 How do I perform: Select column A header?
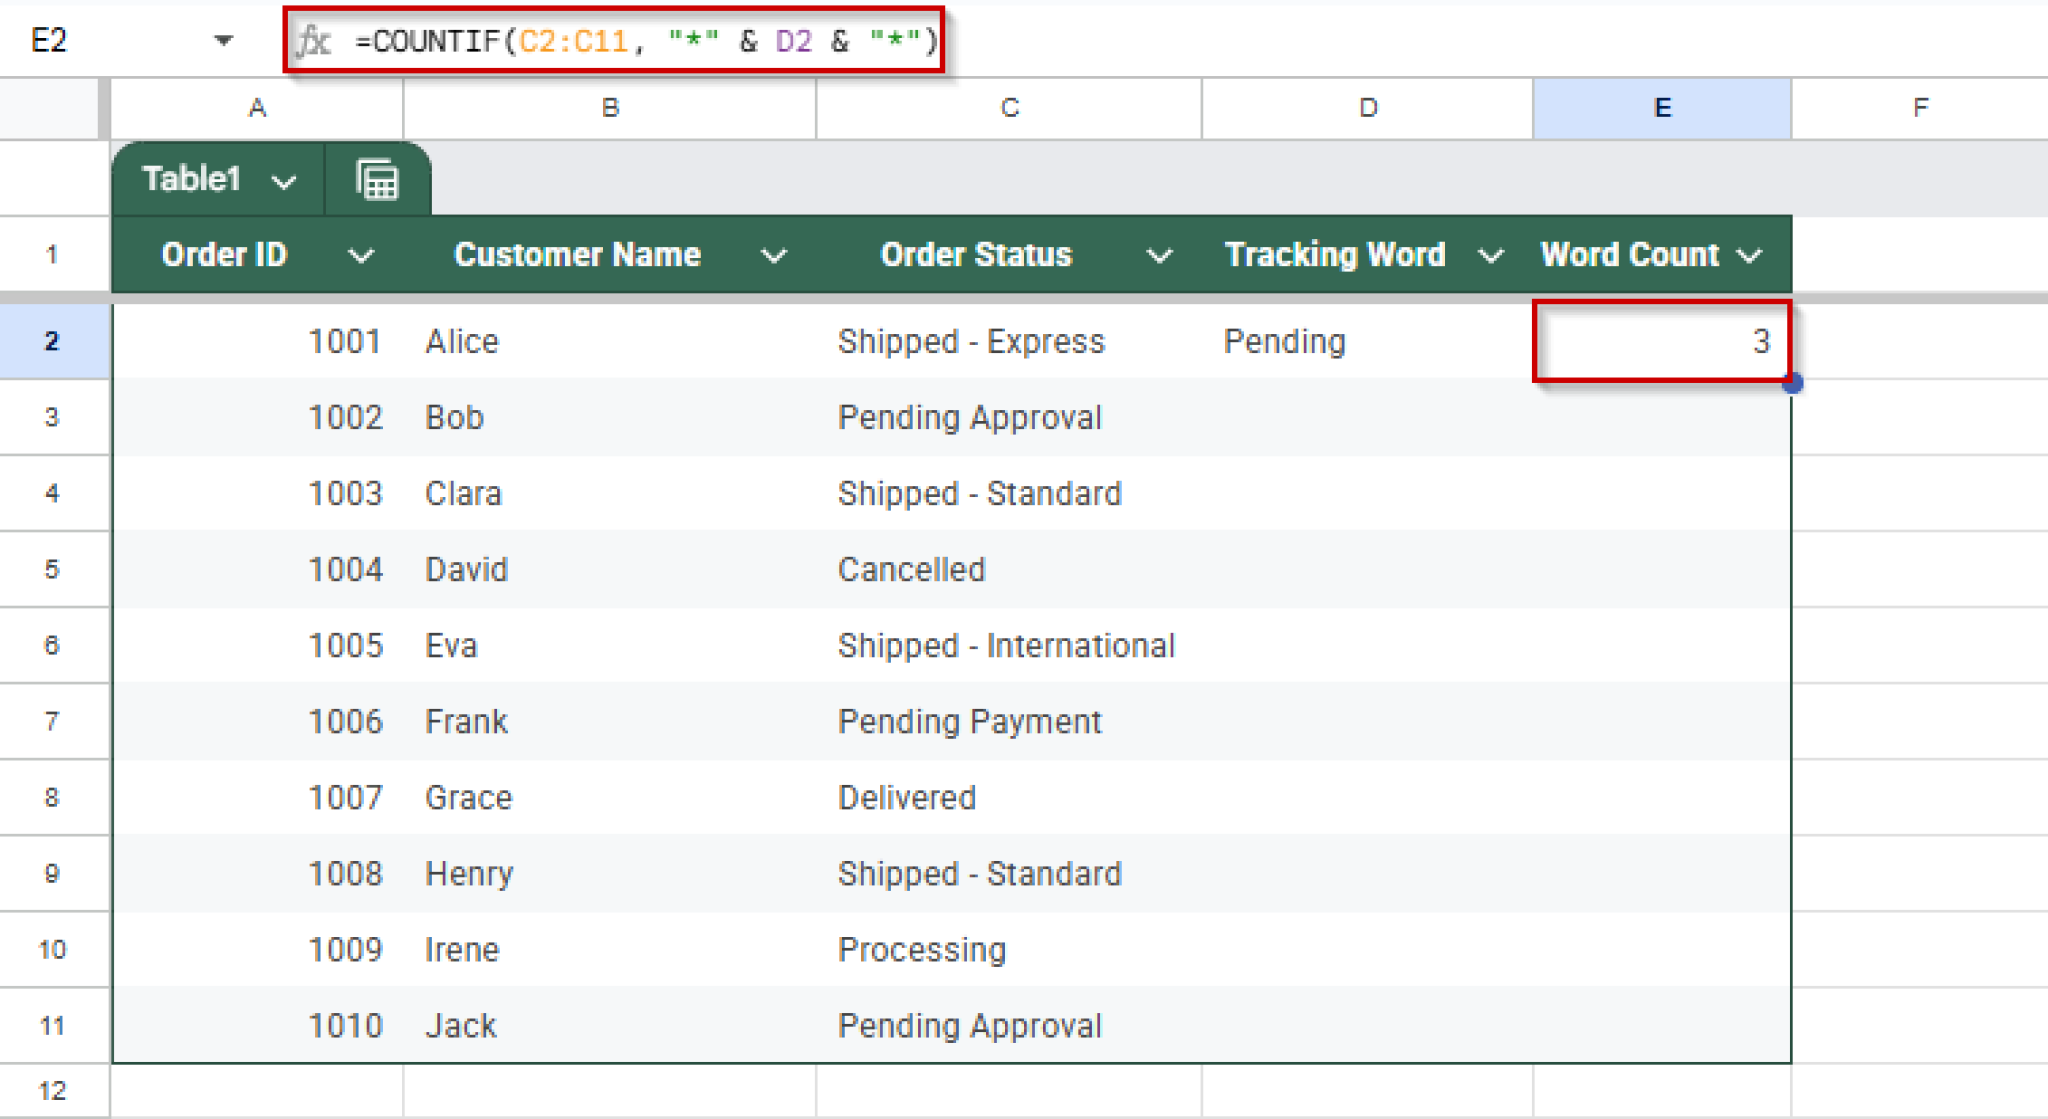257,108
